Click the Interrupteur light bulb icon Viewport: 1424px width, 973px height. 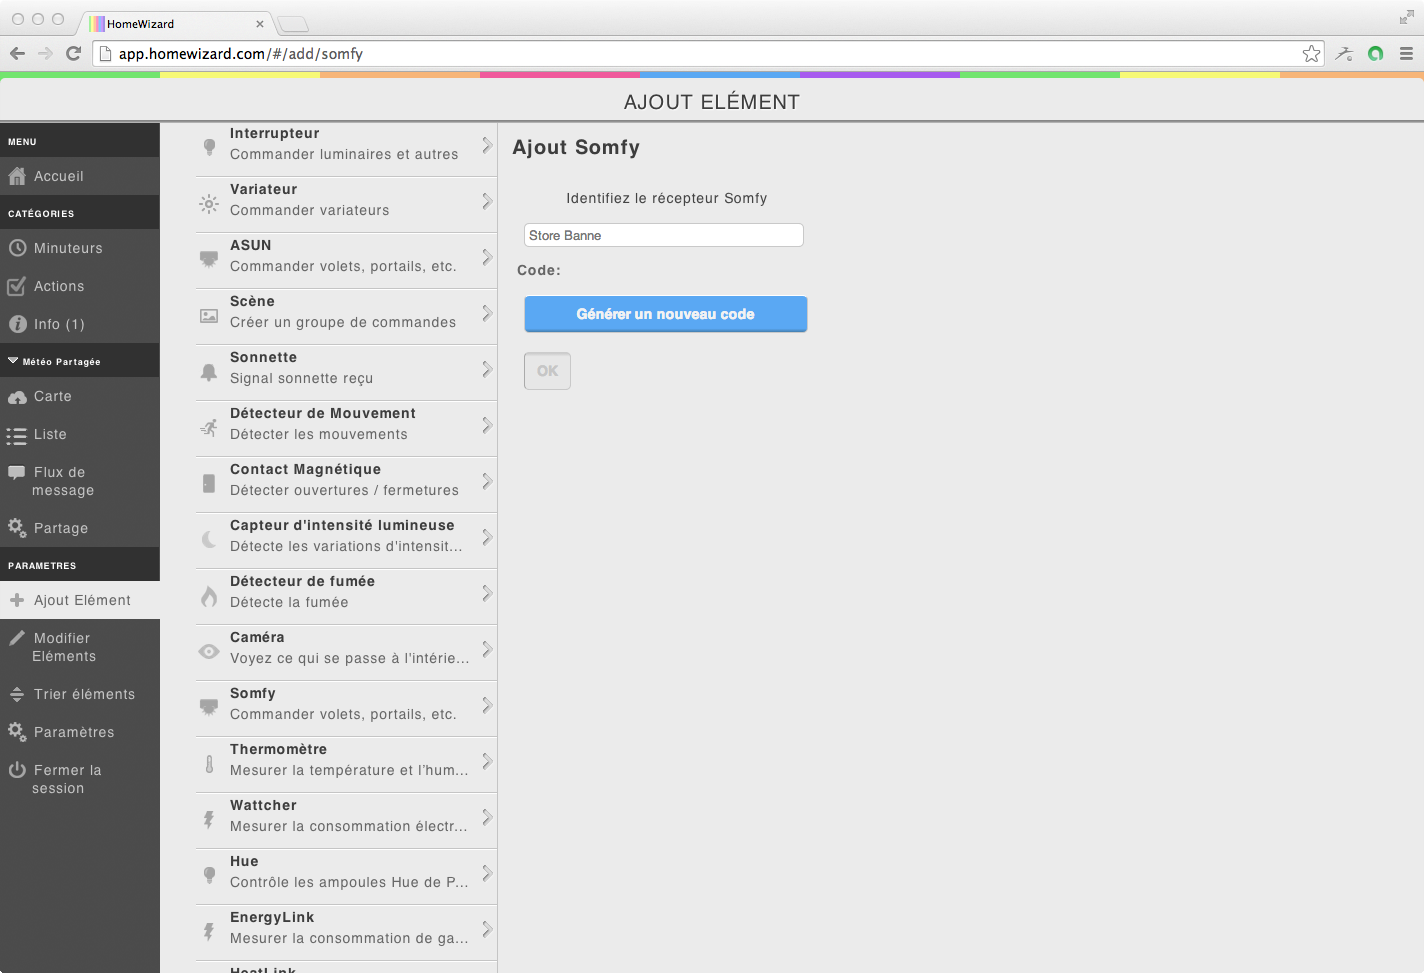point(209,147)
